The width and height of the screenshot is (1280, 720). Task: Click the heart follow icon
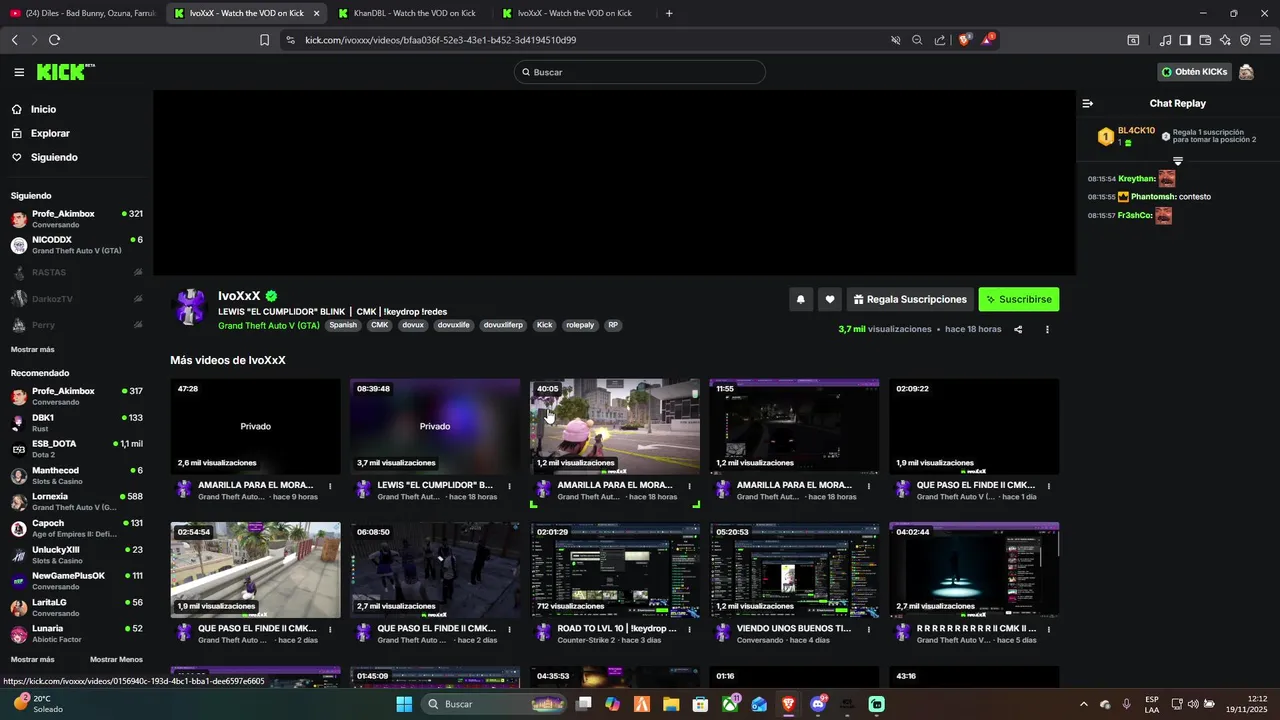pos(830,299)
